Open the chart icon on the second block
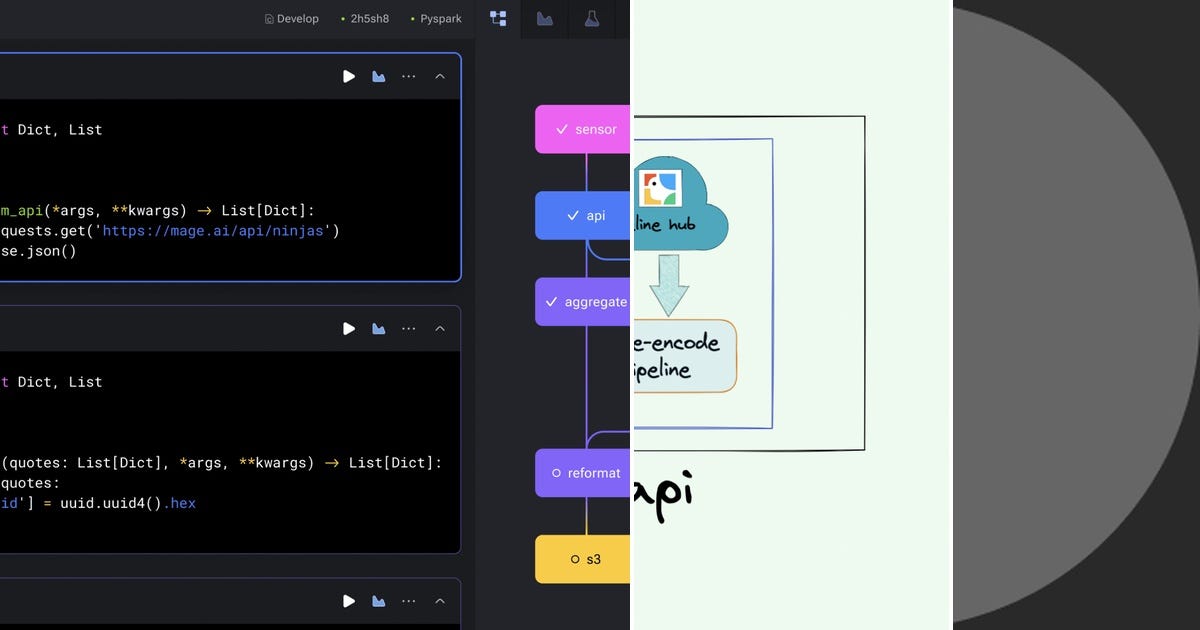Screen dimensions: 1200x630 [x=378, y=328]
